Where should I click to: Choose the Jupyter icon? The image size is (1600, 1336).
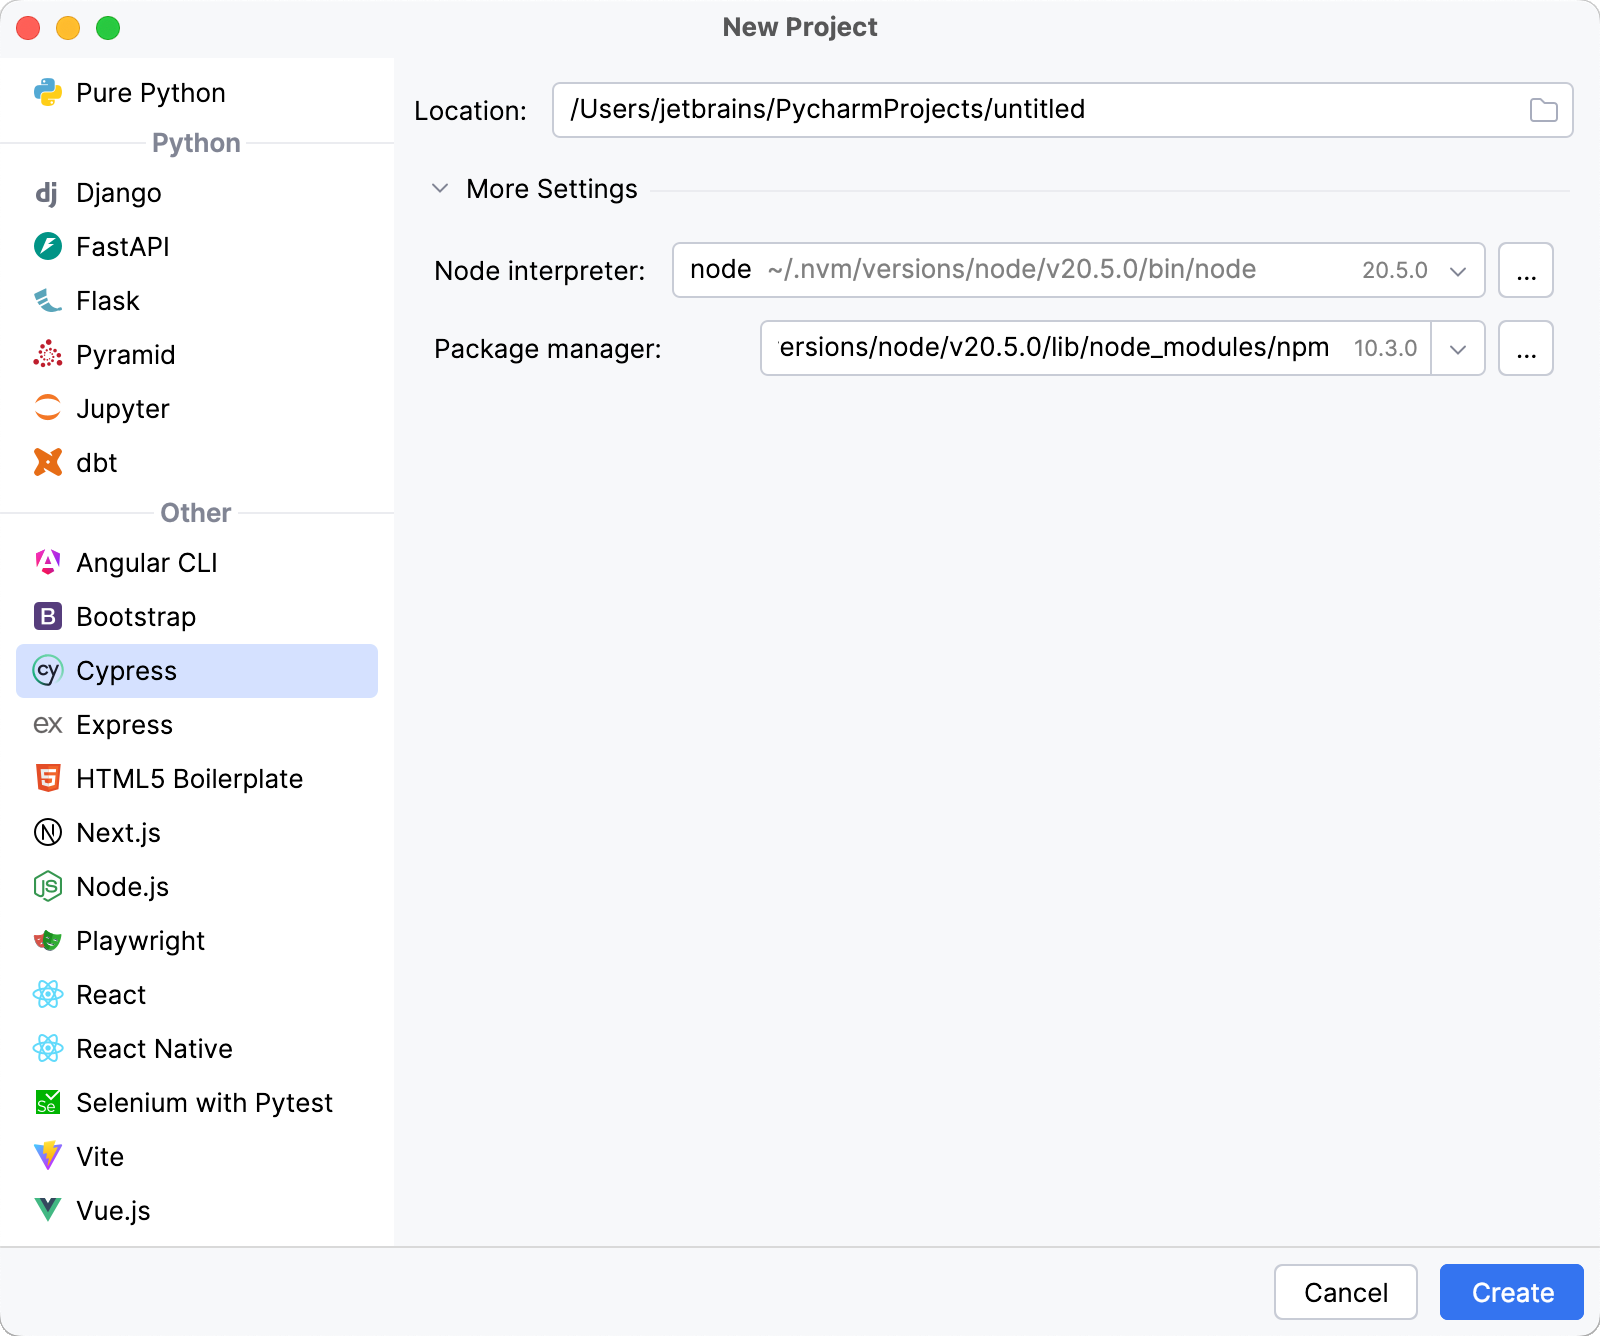[47, 408]
